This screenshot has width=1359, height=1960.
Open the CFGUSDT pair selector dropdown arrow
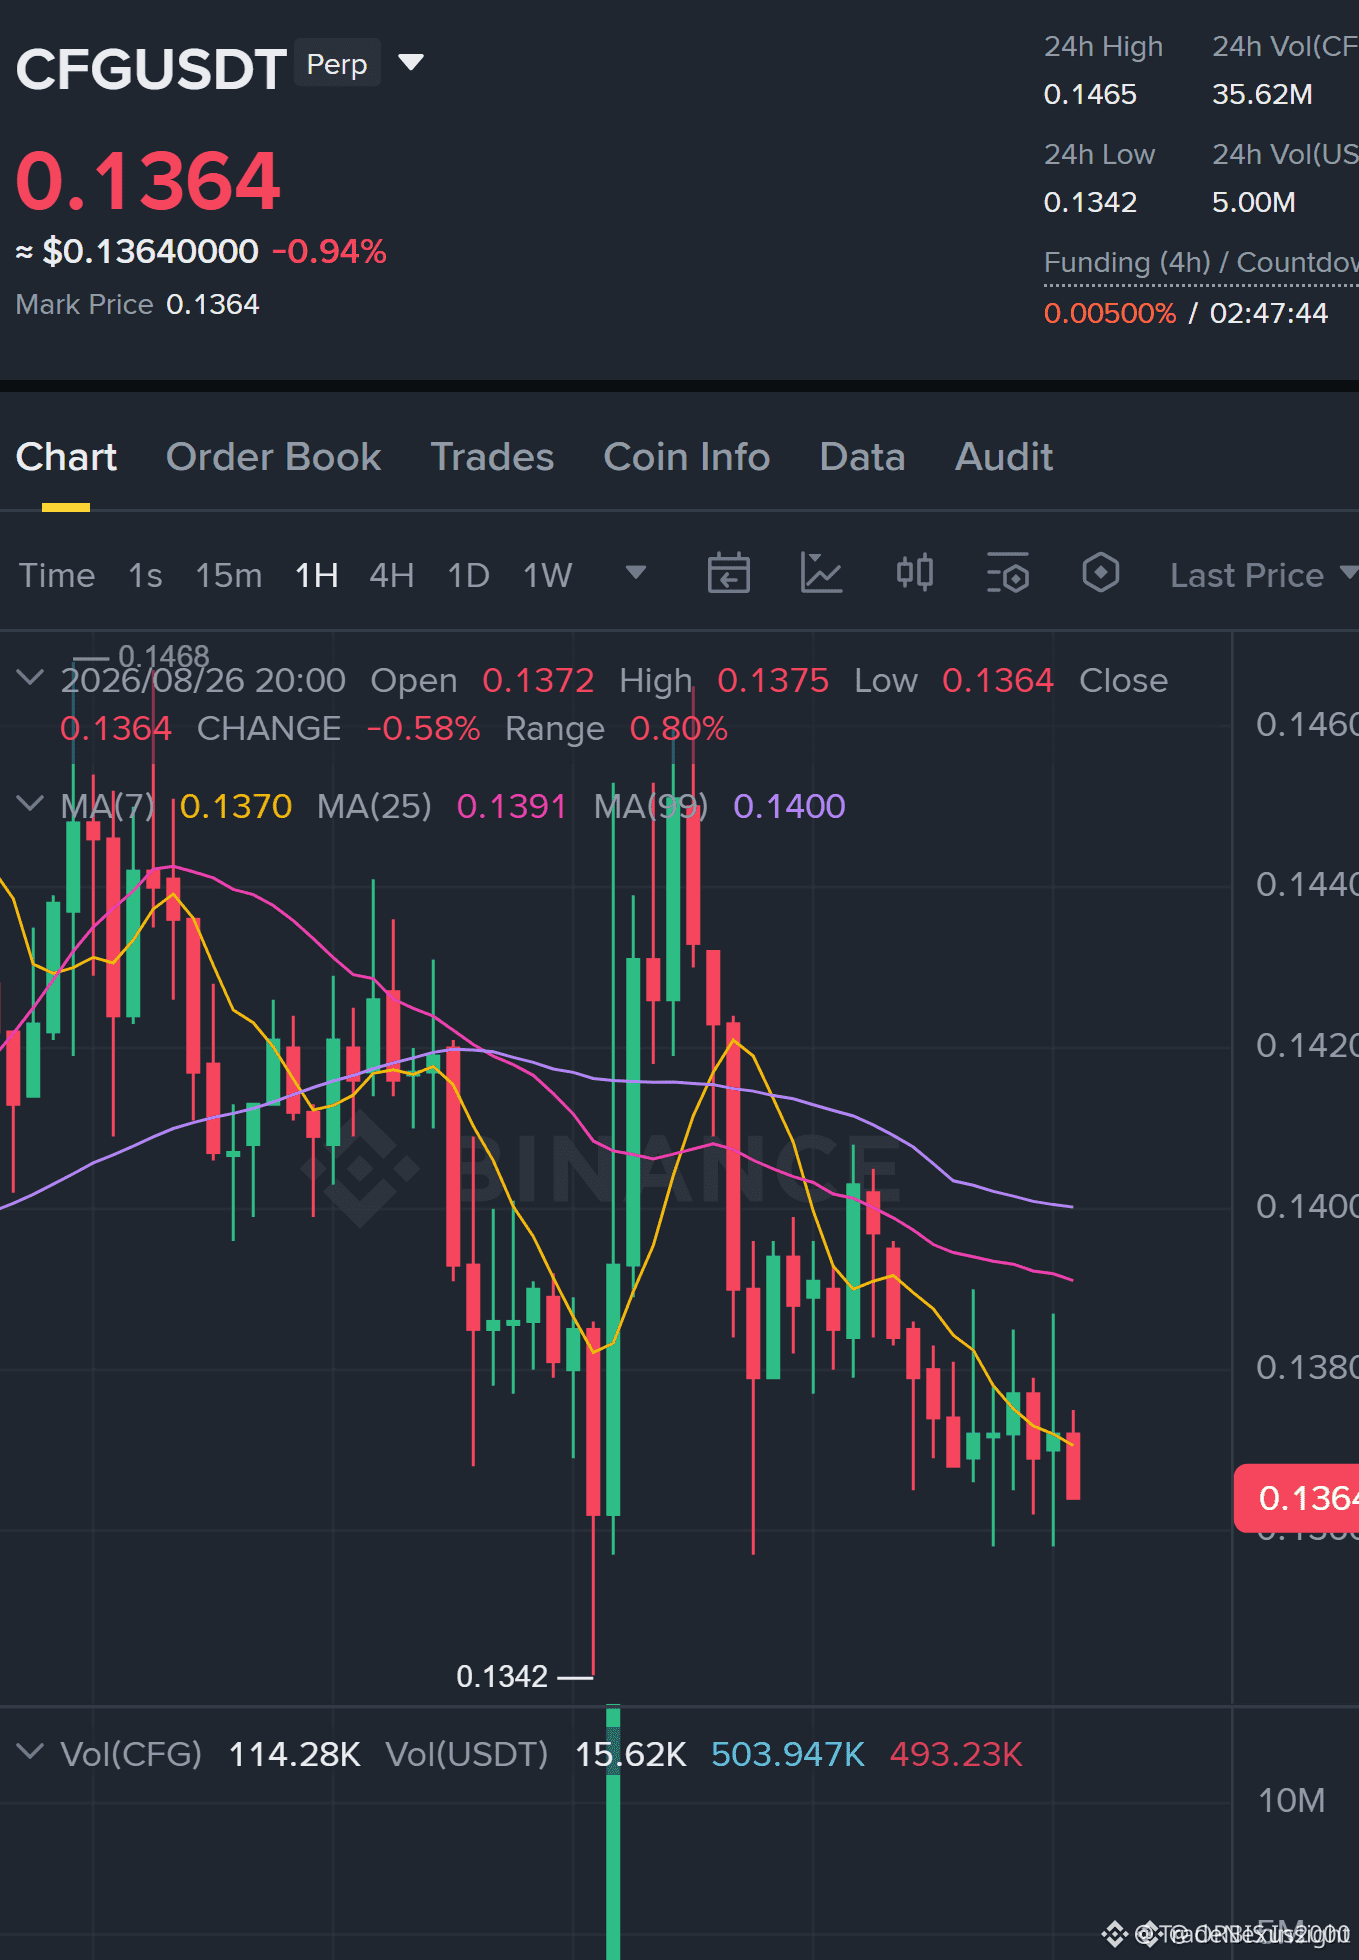coord(411,63)
